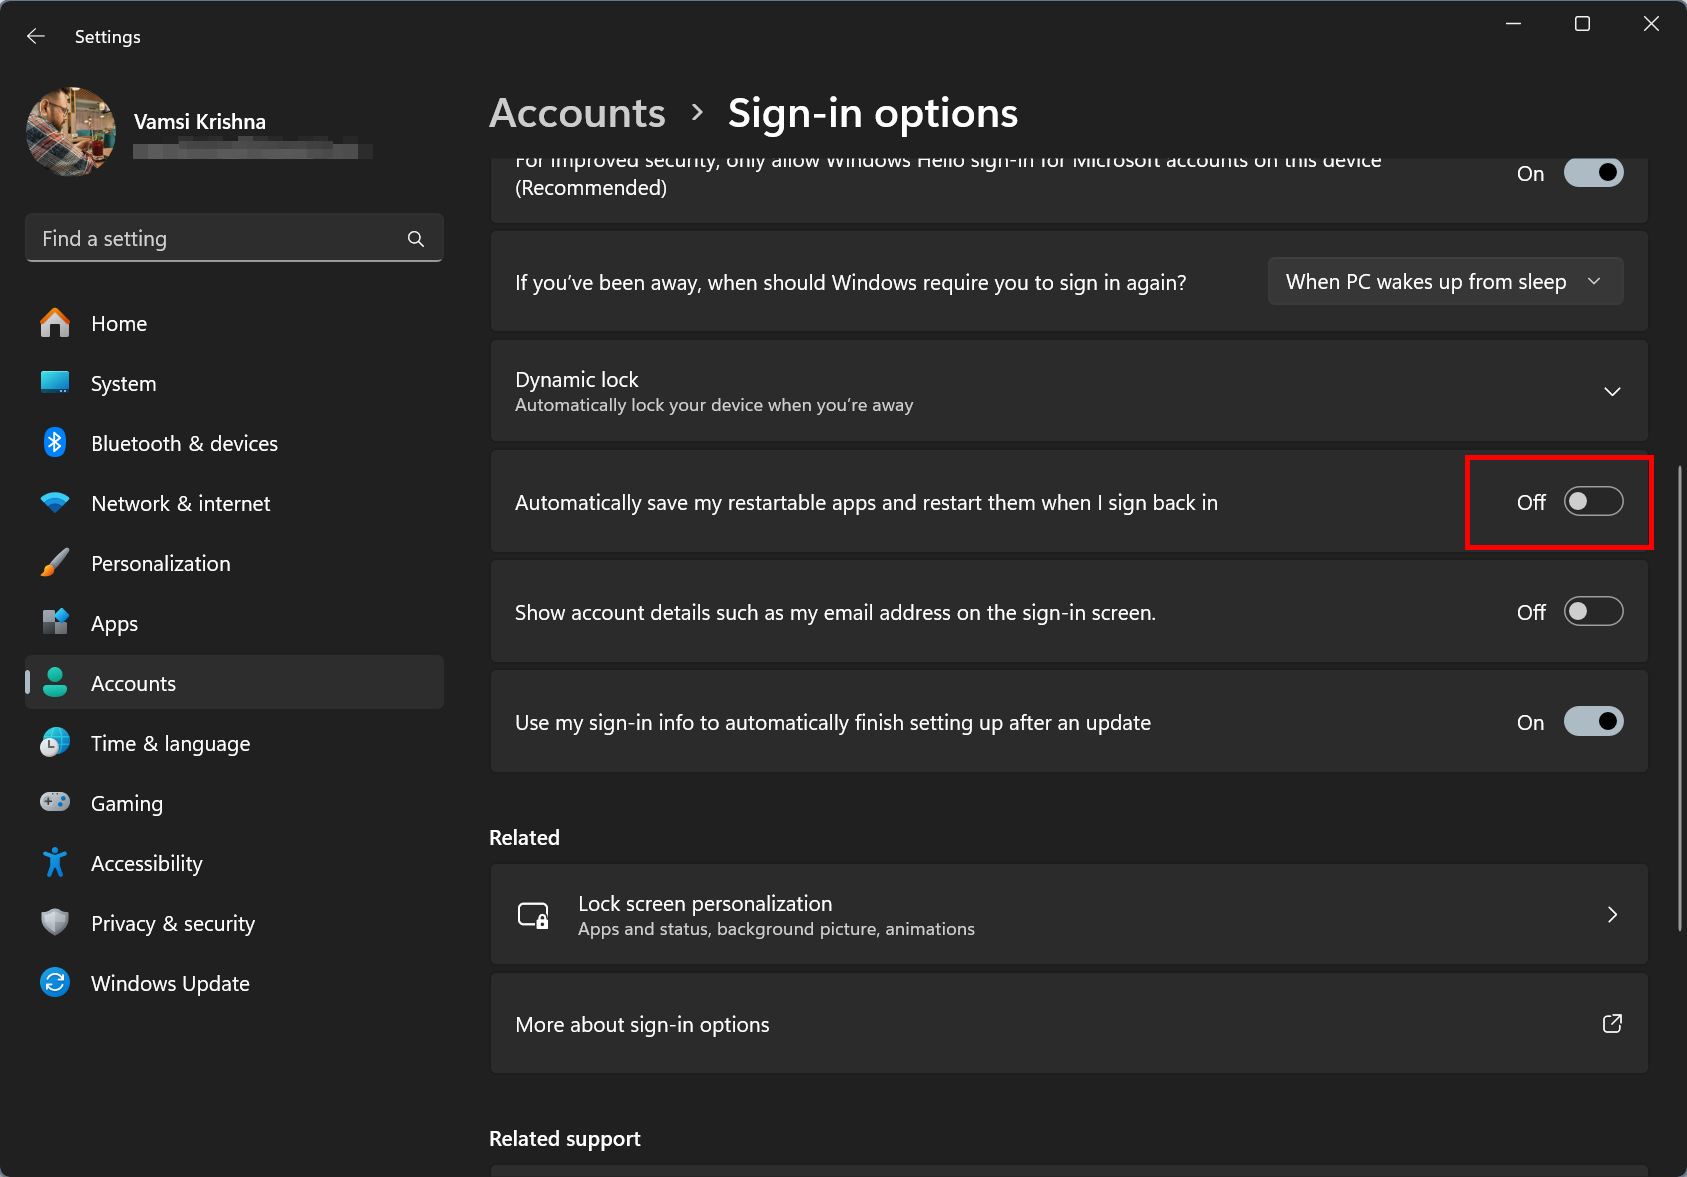The height and width of the screenshot is (1177, 1687).
Task: Expand the Dynamic lock section
Action: tap(1612, 391)
